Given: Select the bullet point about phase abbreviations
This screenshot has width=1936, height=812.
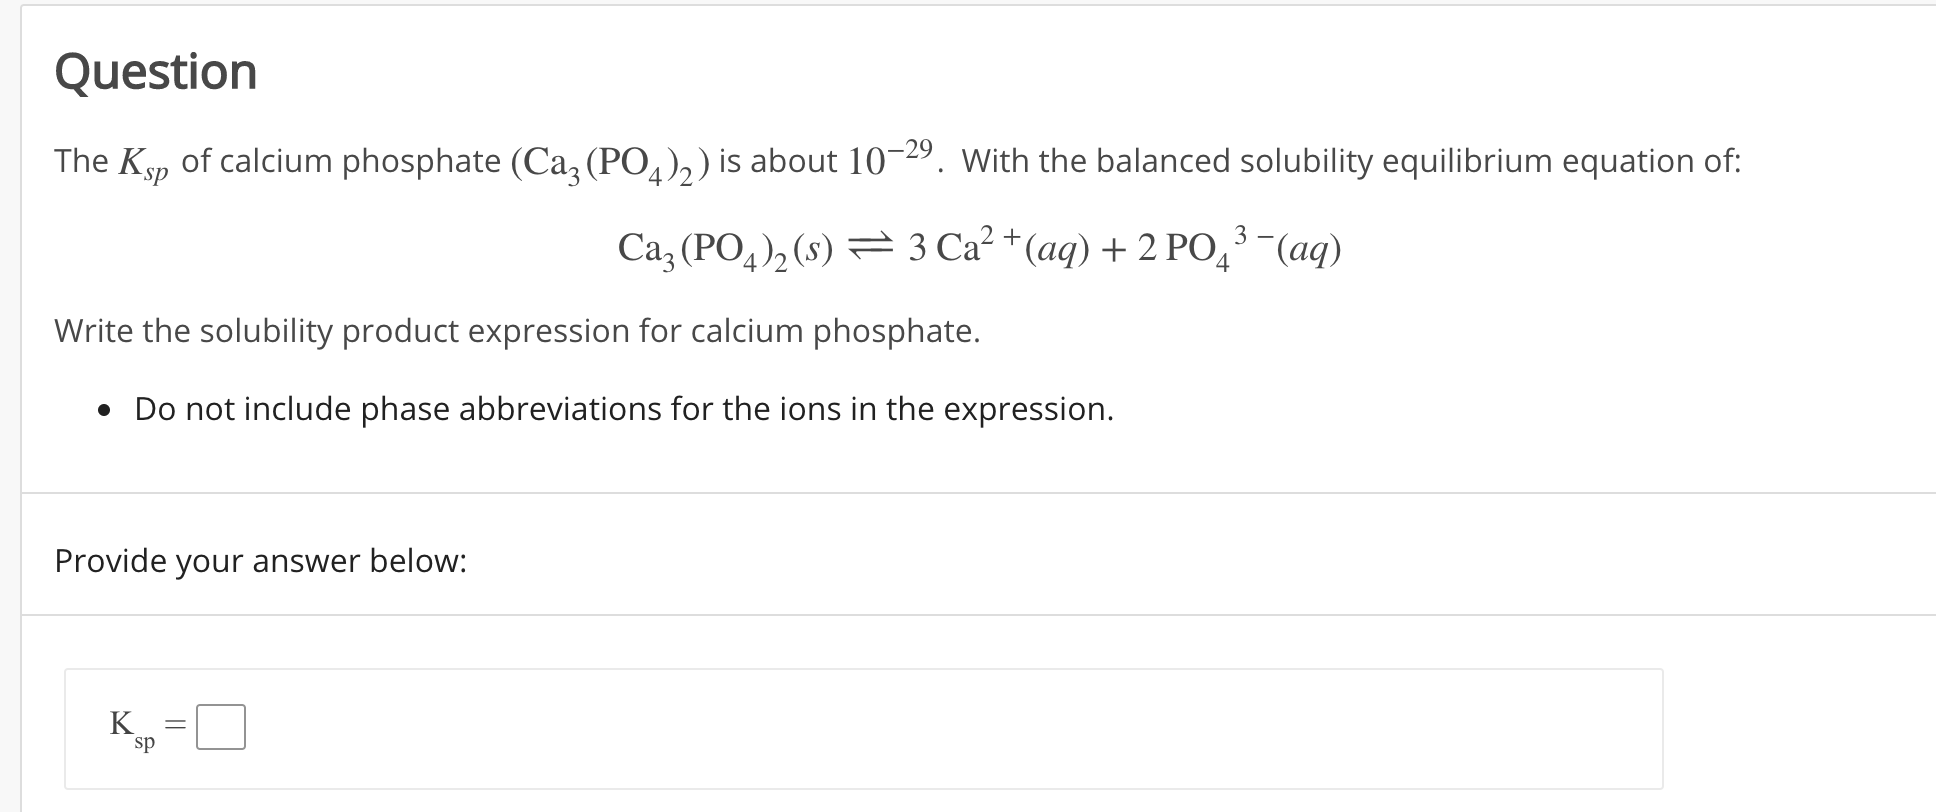Looking at the screenshot, I should [623, 408].
